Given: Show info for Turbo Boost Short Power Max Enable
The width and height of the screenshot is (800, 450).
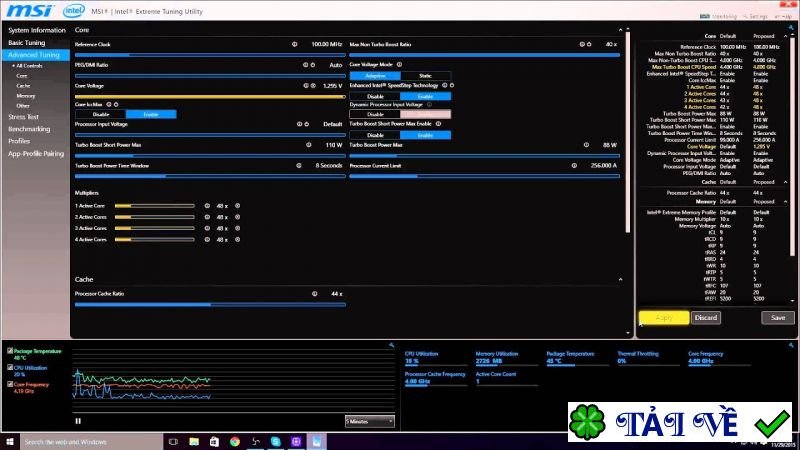Looking at the screenshot, I should tap(438, 123).
